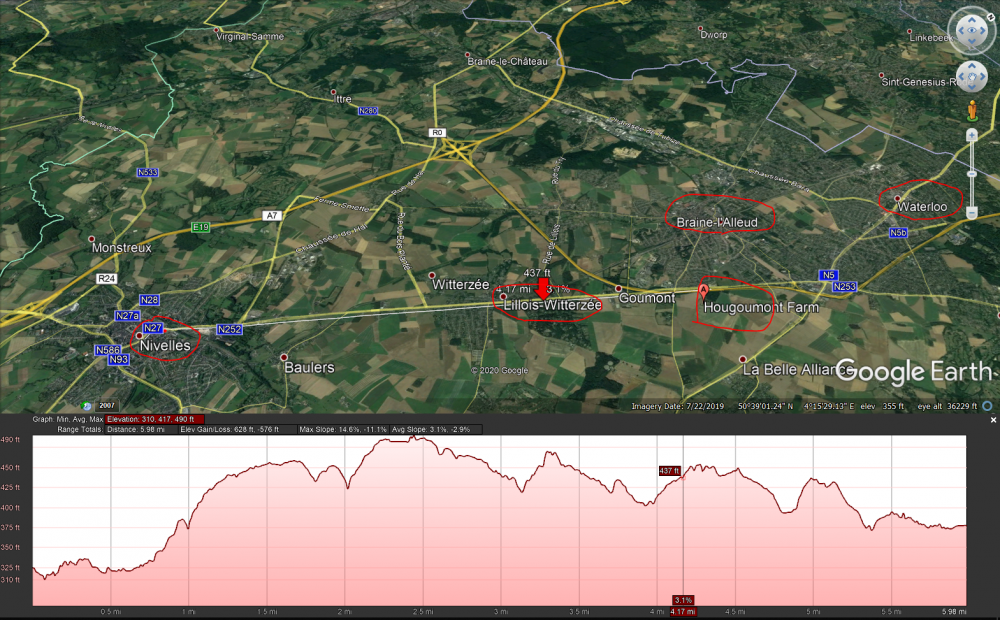Click the Goumont place marker dot

tap(618, 289)
